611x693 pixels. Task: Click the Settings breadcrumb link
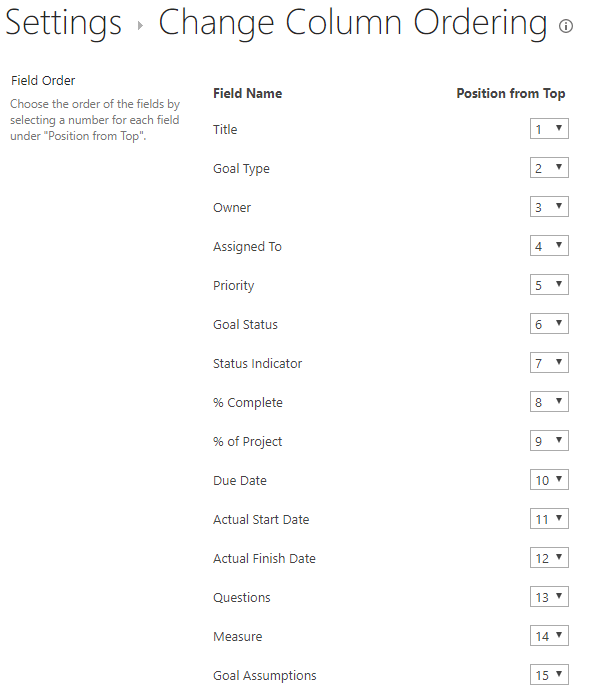[x=63, y=23]
